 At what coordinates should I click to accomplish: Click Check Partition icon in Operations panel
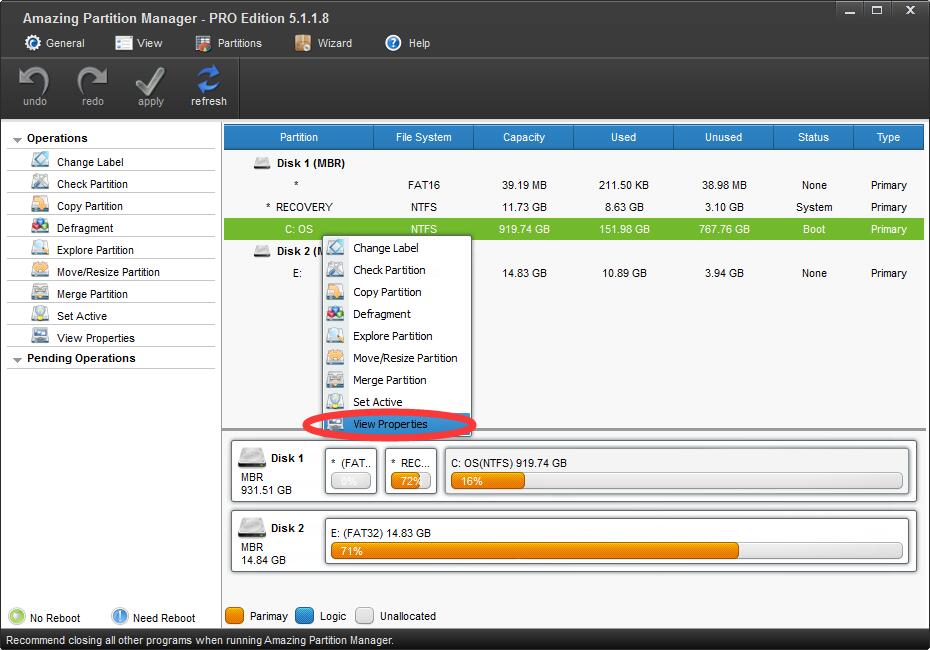tap(40, 182)
